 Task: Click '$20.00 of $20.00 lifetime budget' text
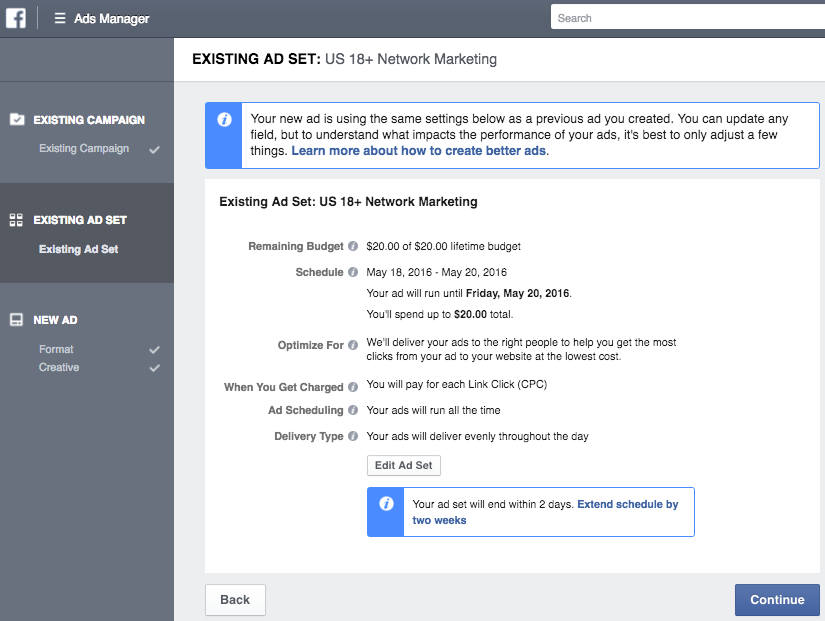pyautogui.click(x=444, y=246)
